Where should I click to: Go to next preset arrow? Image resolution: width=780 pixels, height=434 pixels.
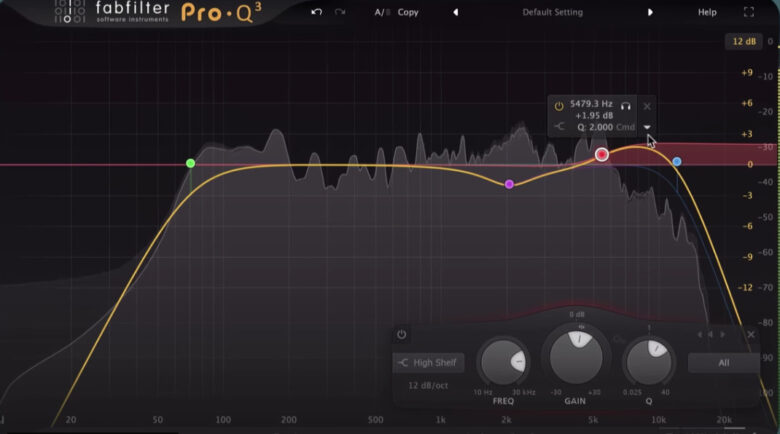pyautogui.click(x=650, y=12)
